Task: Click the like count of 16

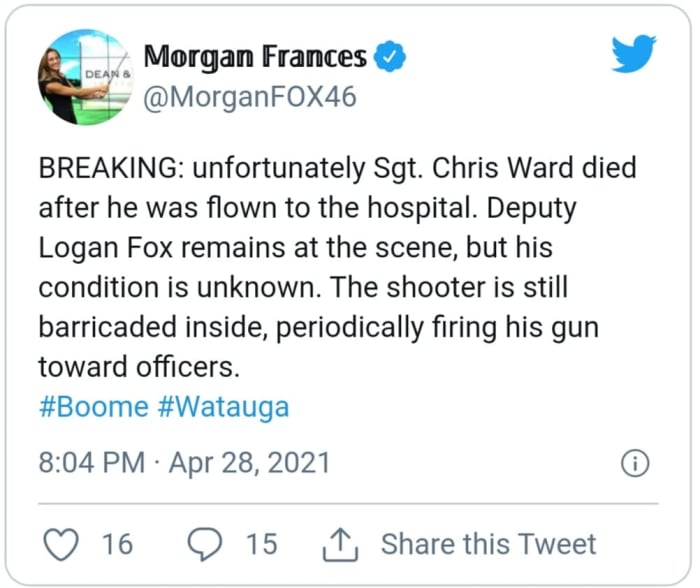Action: 117,543
